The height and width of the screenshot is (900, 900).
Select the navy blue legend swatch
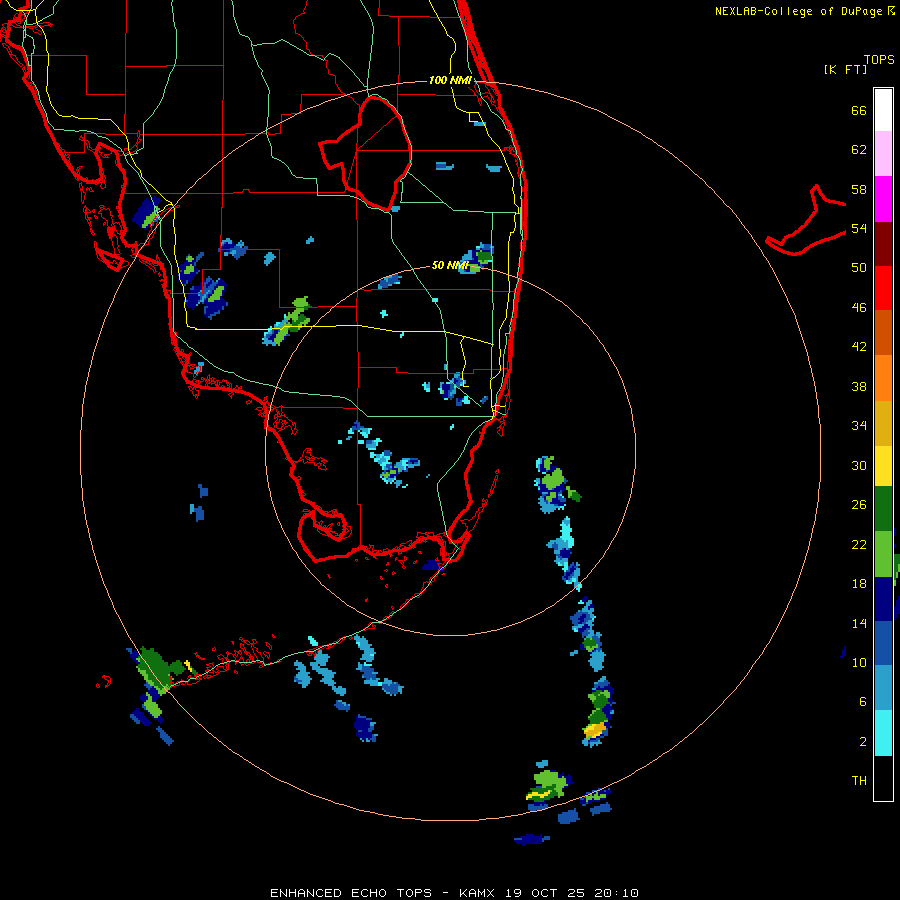[883, 599]
